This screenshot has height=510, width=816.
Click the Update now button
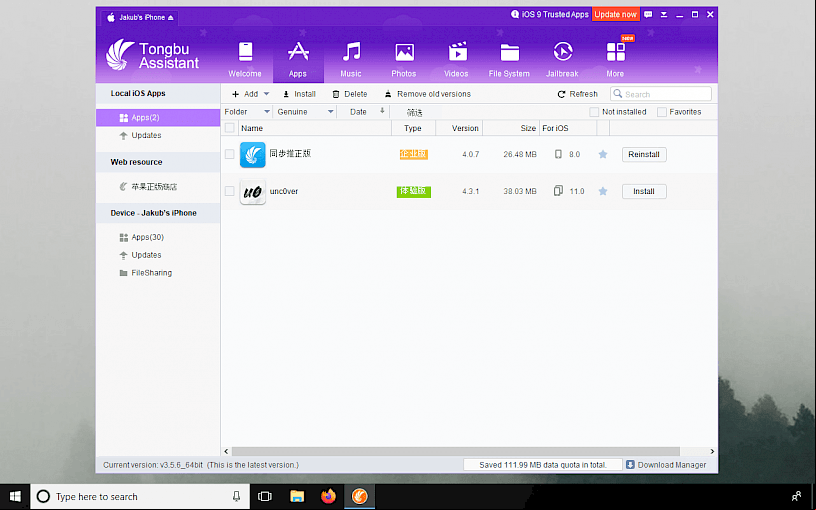point(616,15)
